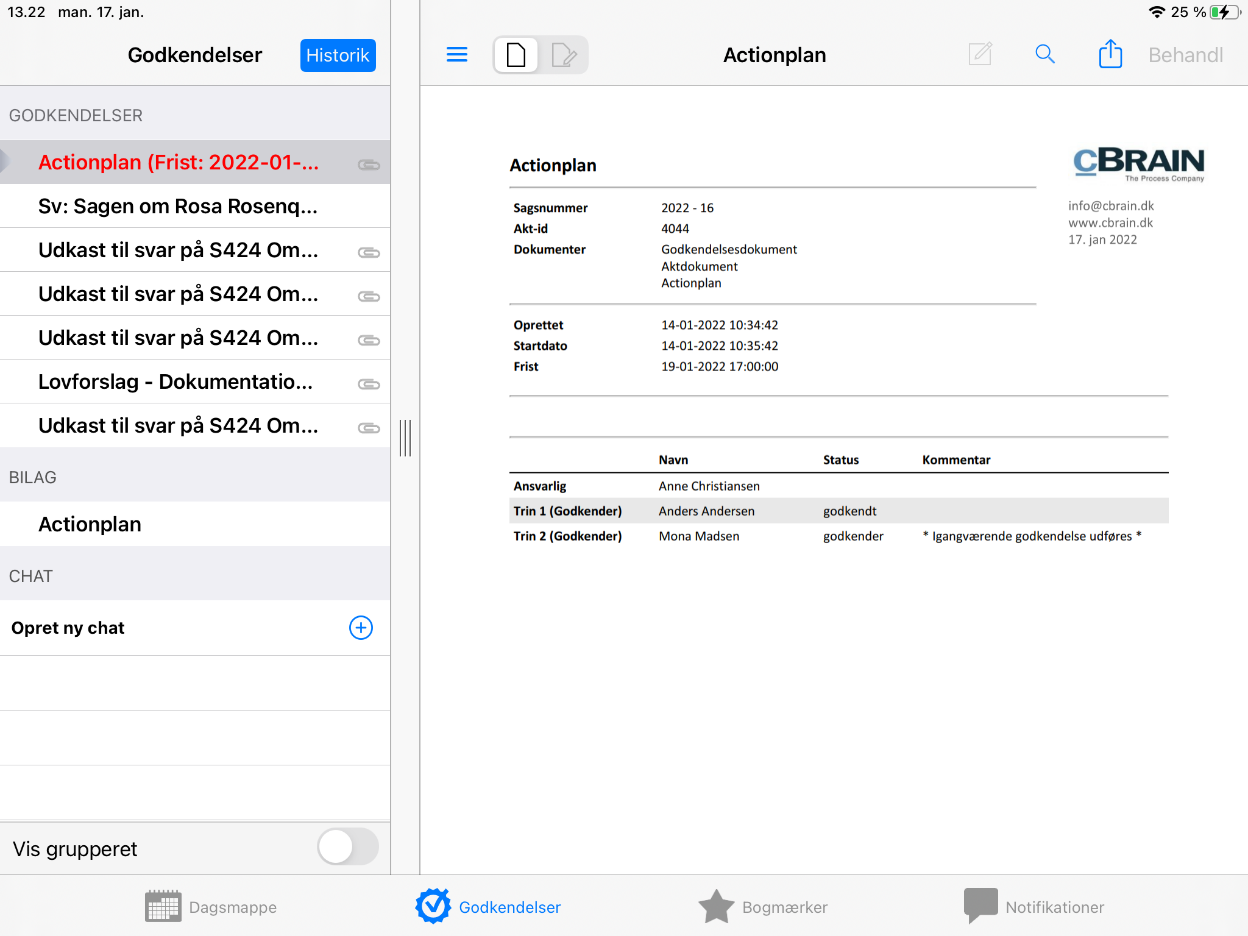Tap the www.cbrain.dk link

(x=1110, y=223)
